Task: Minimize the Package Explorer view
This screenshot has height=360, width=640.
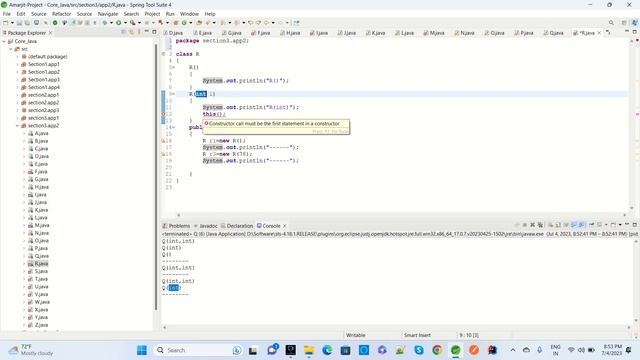Action: pyautogui.click(x=146, y=32)
